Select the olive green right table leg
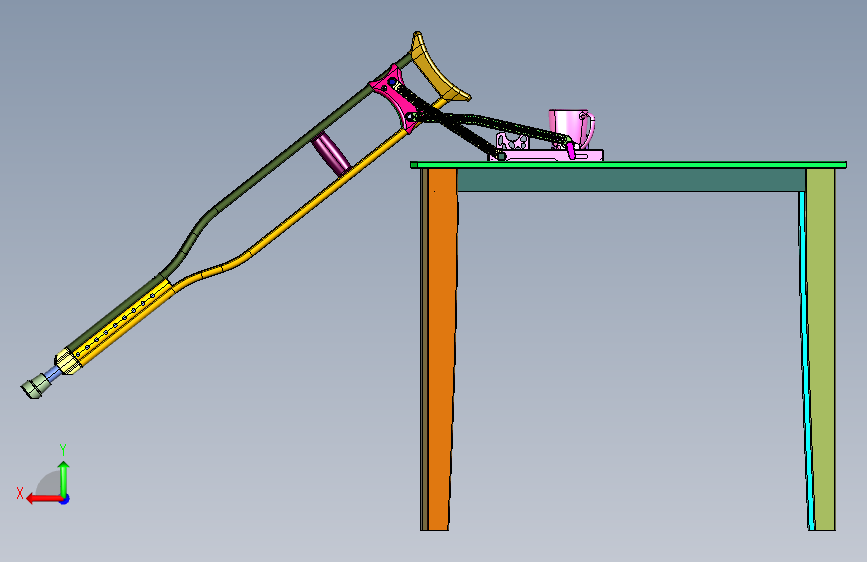867x562 pixels. [x=821, y=348]
